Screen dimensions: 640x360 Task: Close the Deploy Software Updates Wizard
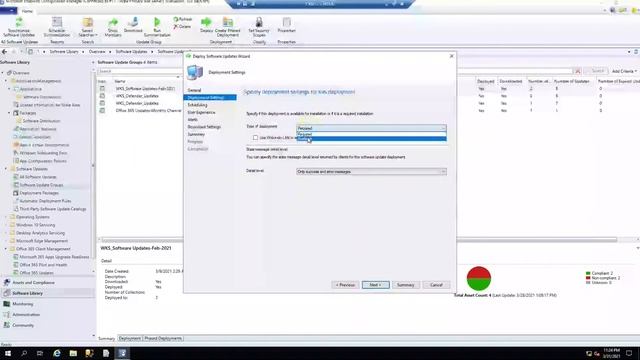[x=451, y=56]
